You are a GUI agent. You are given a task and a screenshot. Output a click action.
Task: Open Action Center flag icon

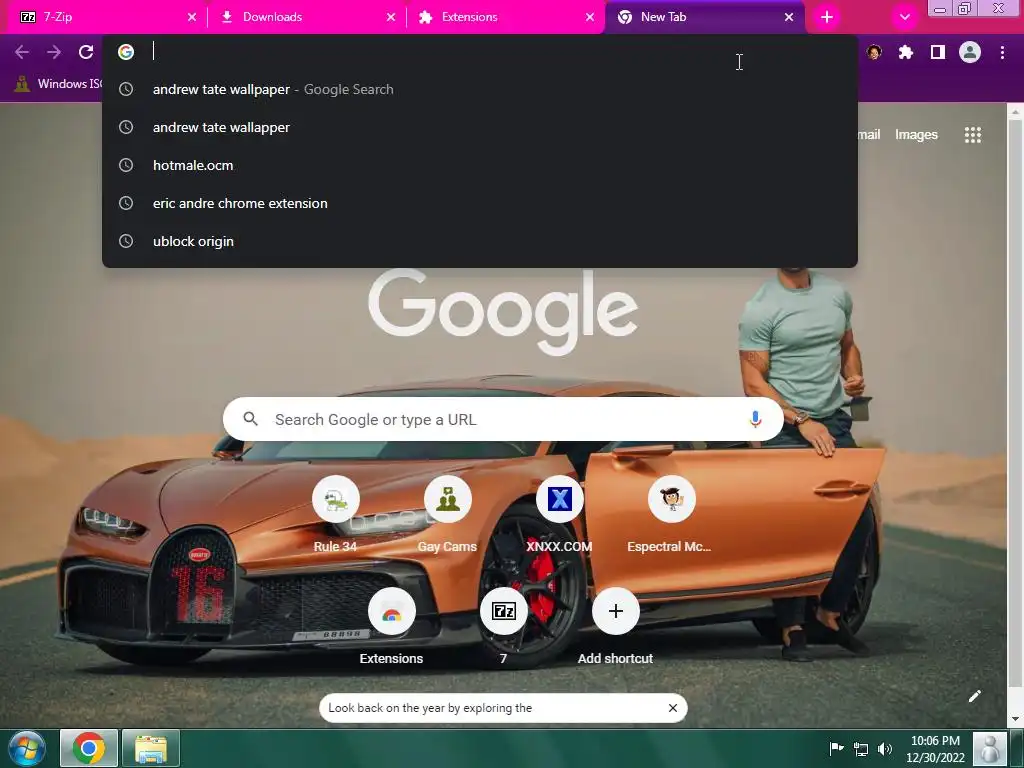pyautogui.click(x=836, y=749)
